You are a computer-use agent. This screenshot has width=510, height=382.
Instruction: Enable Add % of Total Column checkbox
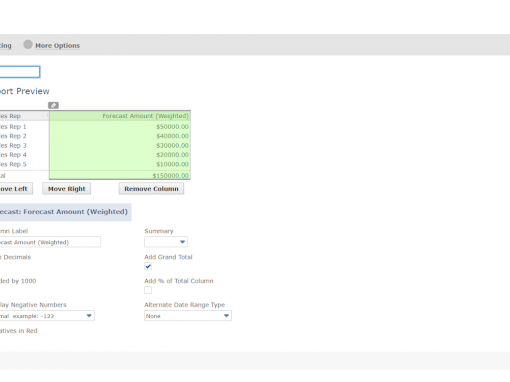pyautogui.click(x=148, y=290)
